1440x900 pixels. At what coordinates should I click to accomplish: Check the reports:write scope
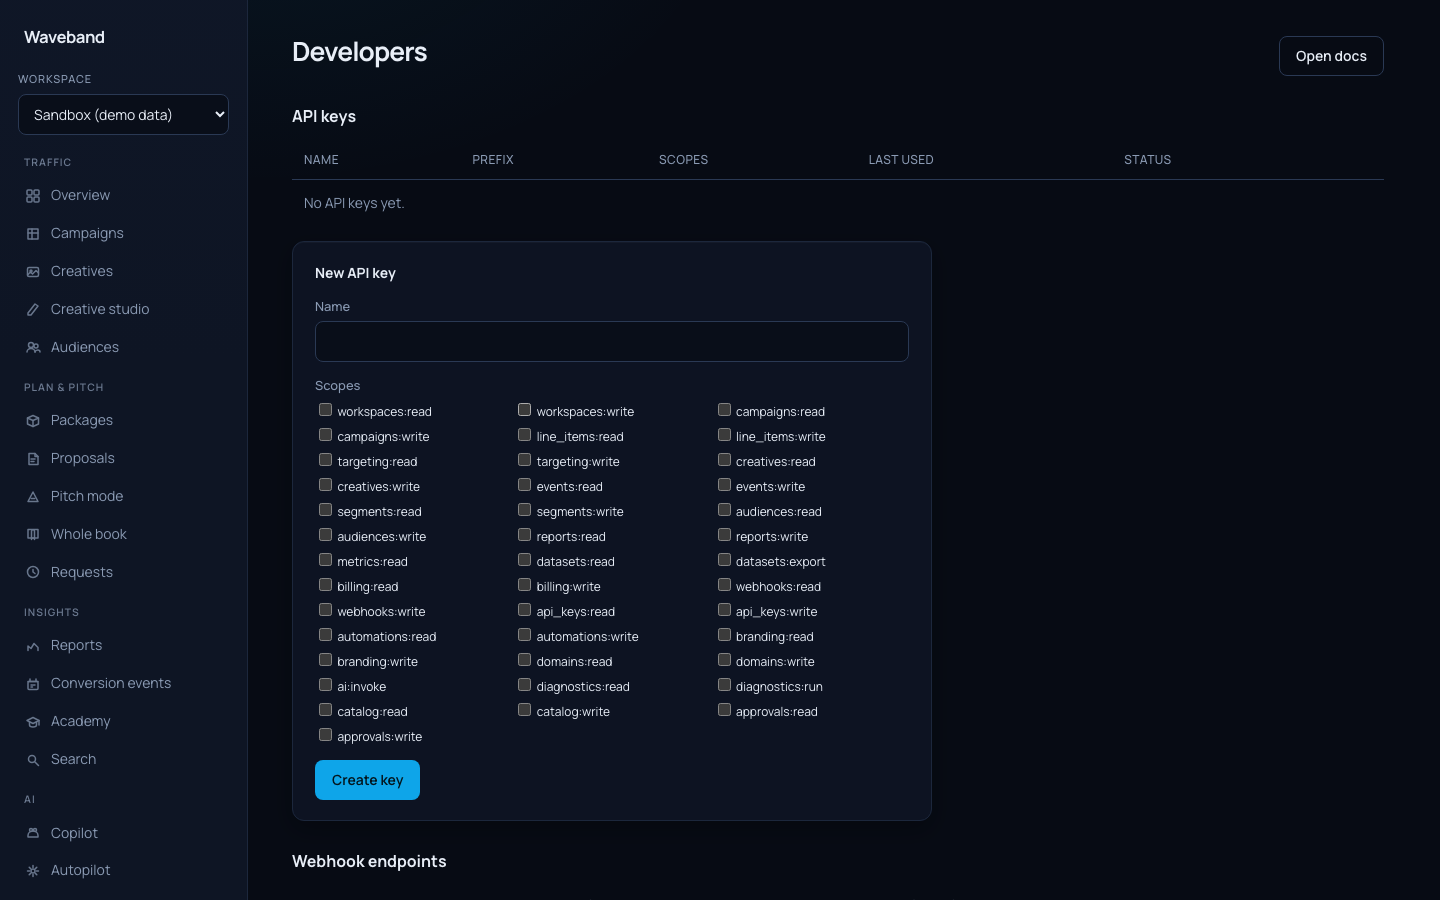pos(724,535)
